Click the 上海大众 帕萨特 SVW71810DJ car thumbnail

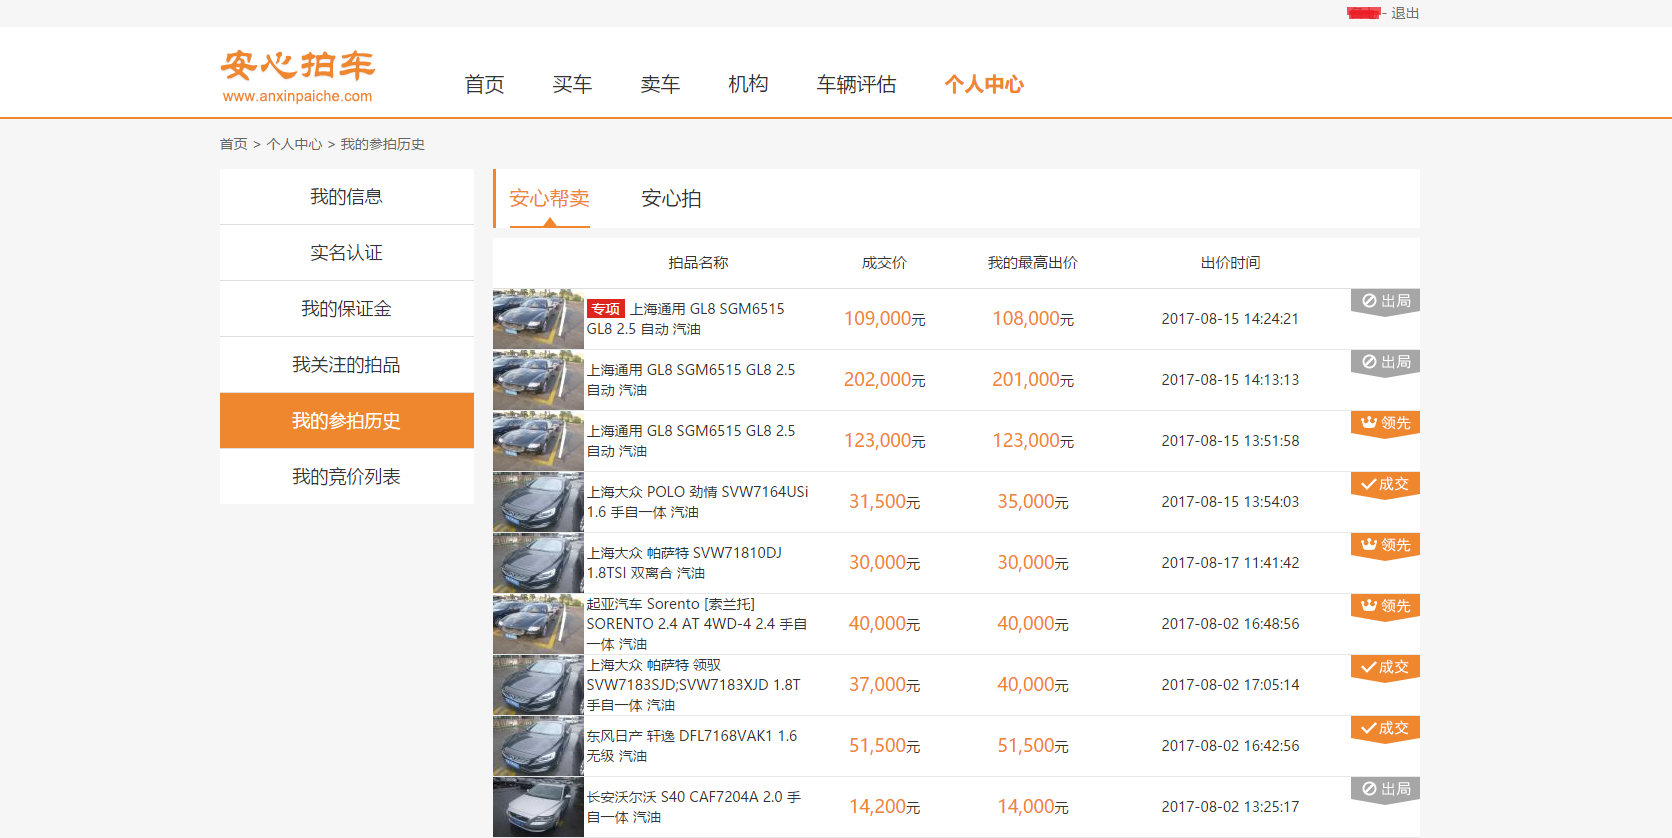point(538,563)
